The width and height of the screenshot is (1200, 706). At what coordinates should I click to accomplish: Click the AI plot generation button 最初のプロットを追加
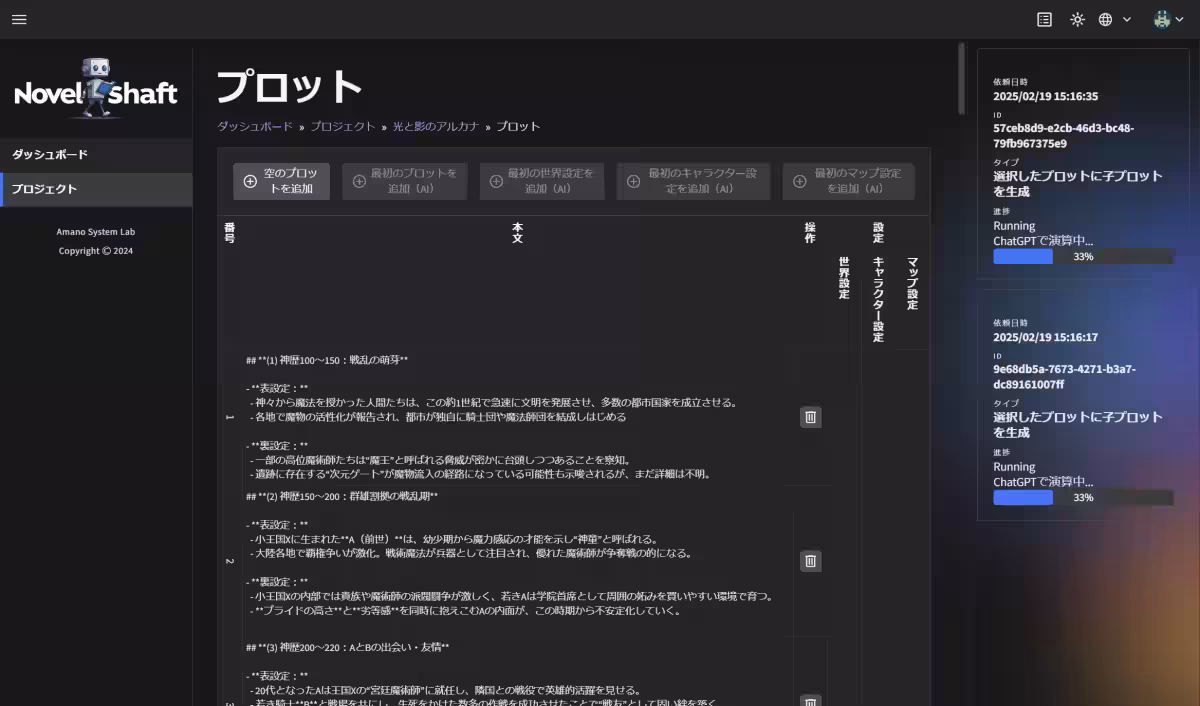pyautogui.click(x=404, y=181)
